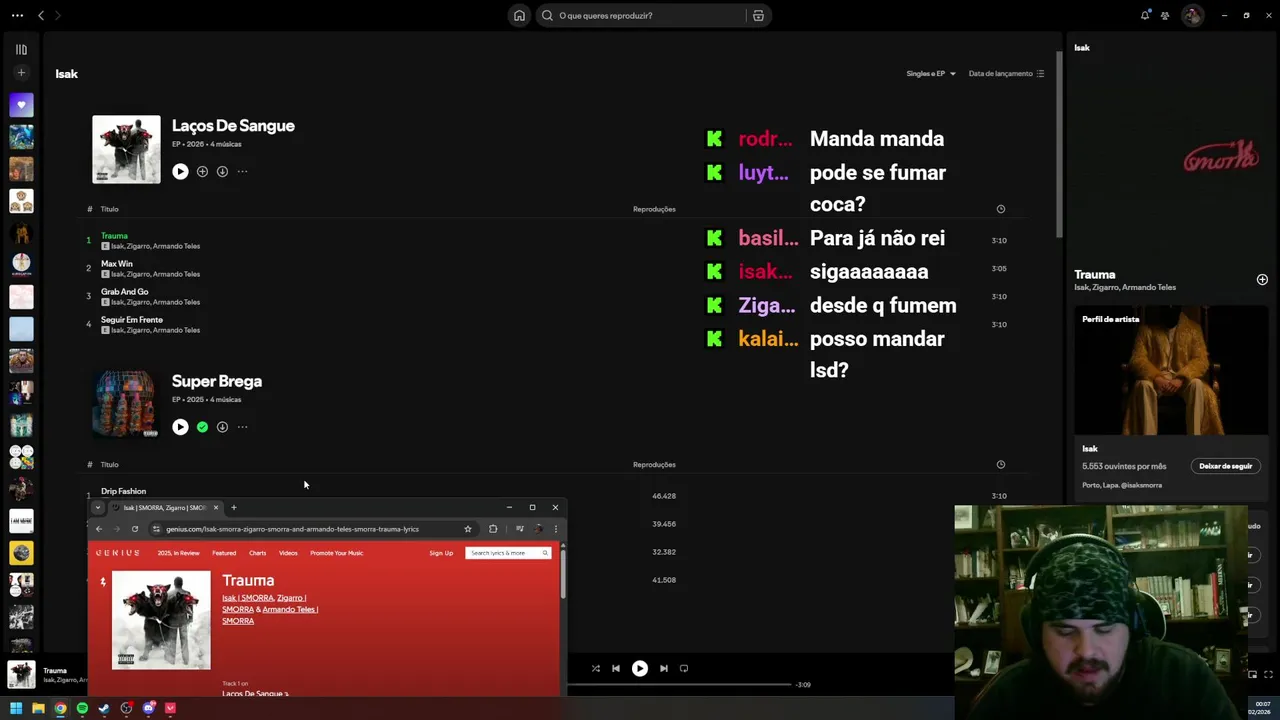Viewport: 1280px width, 720px height.
Task: Select the track Grab And Go
Action: click(x=124, y=292)
